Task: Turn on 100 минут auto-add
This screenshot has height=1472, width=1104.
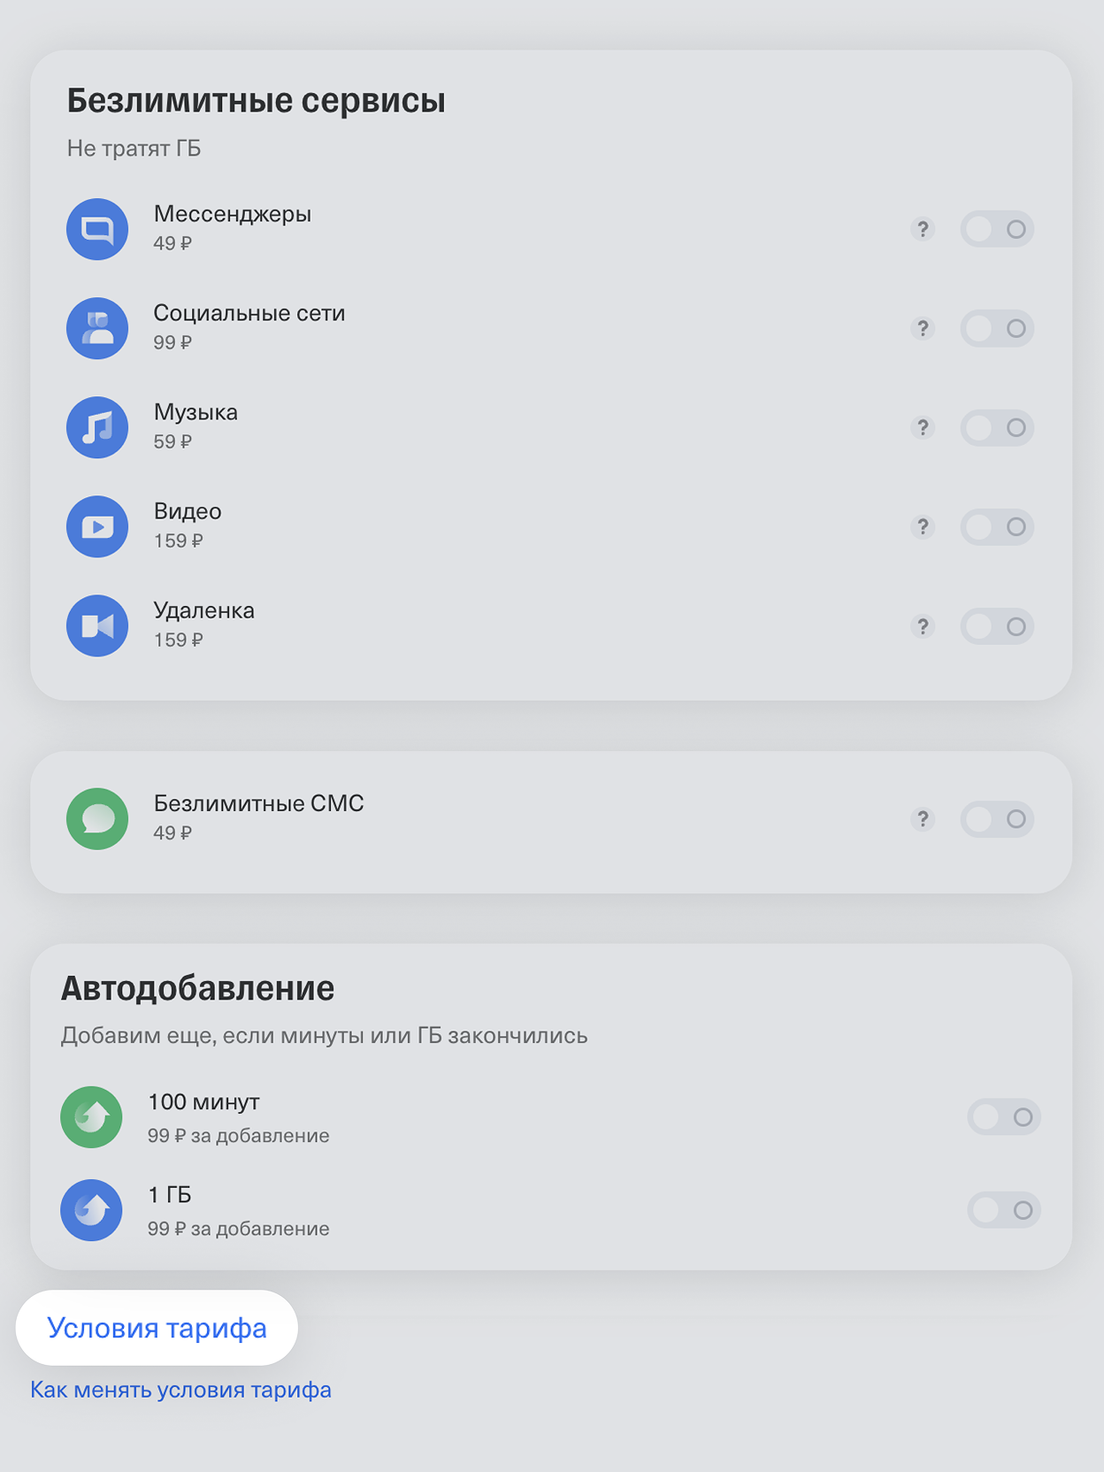Action: (1004, 1117)
